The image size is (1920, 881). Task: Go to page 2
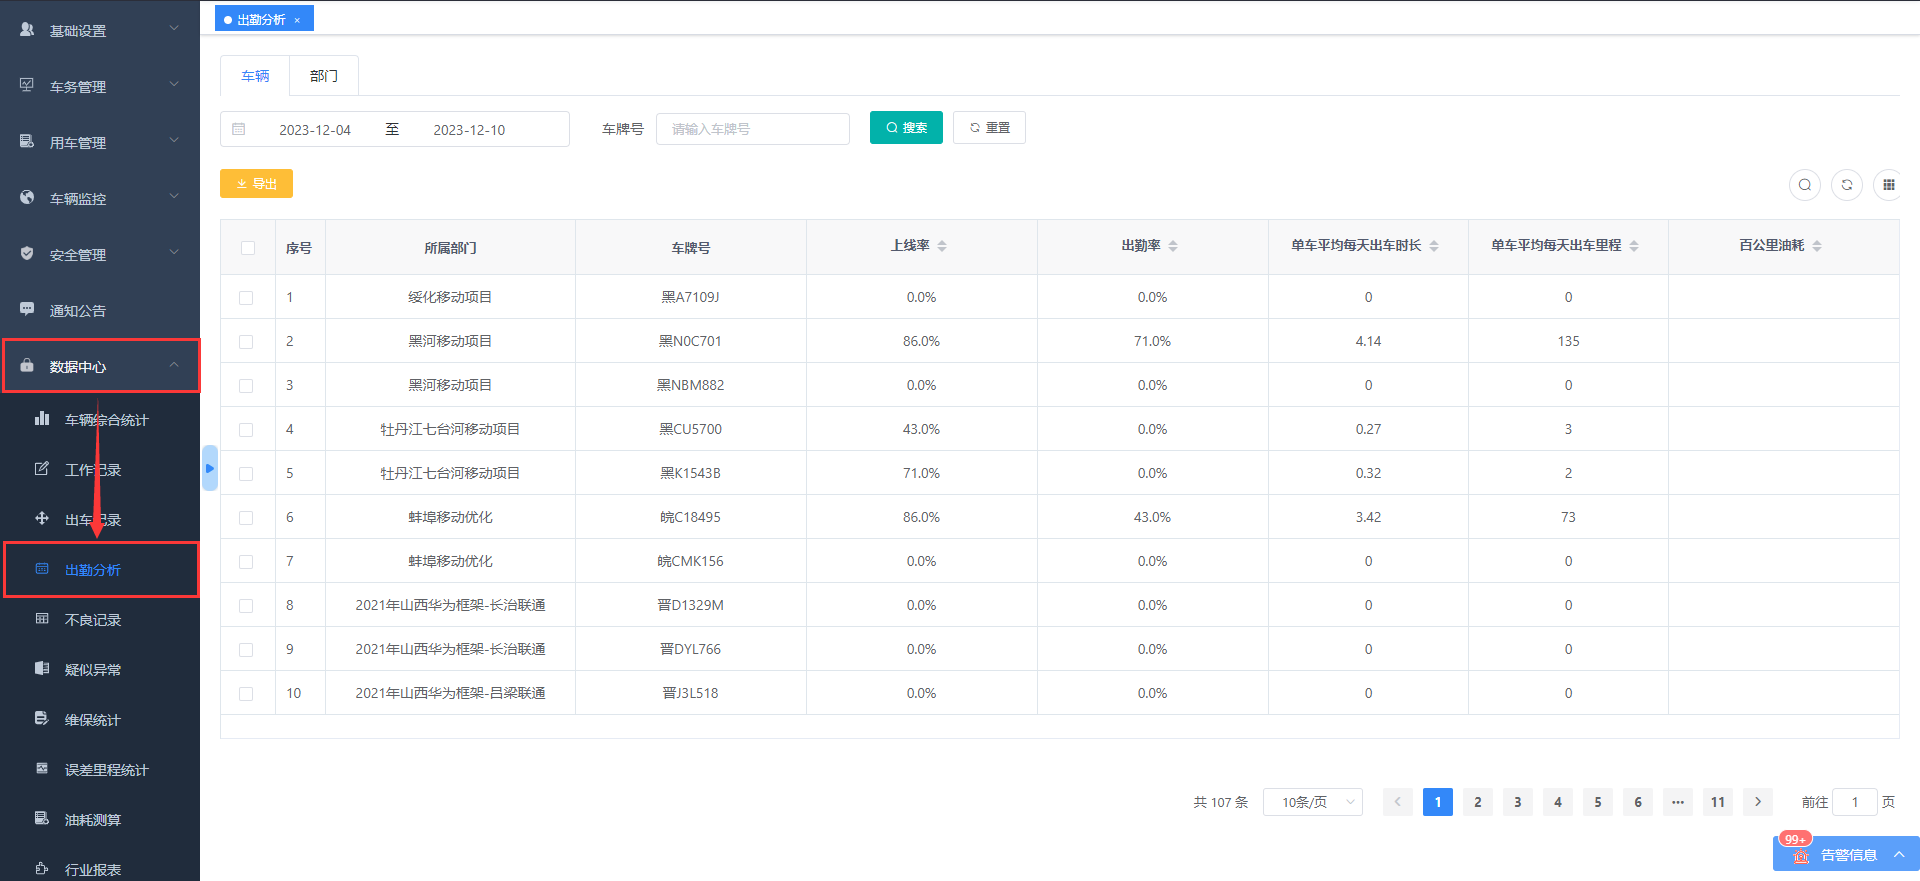click(x=1478, y=802)
